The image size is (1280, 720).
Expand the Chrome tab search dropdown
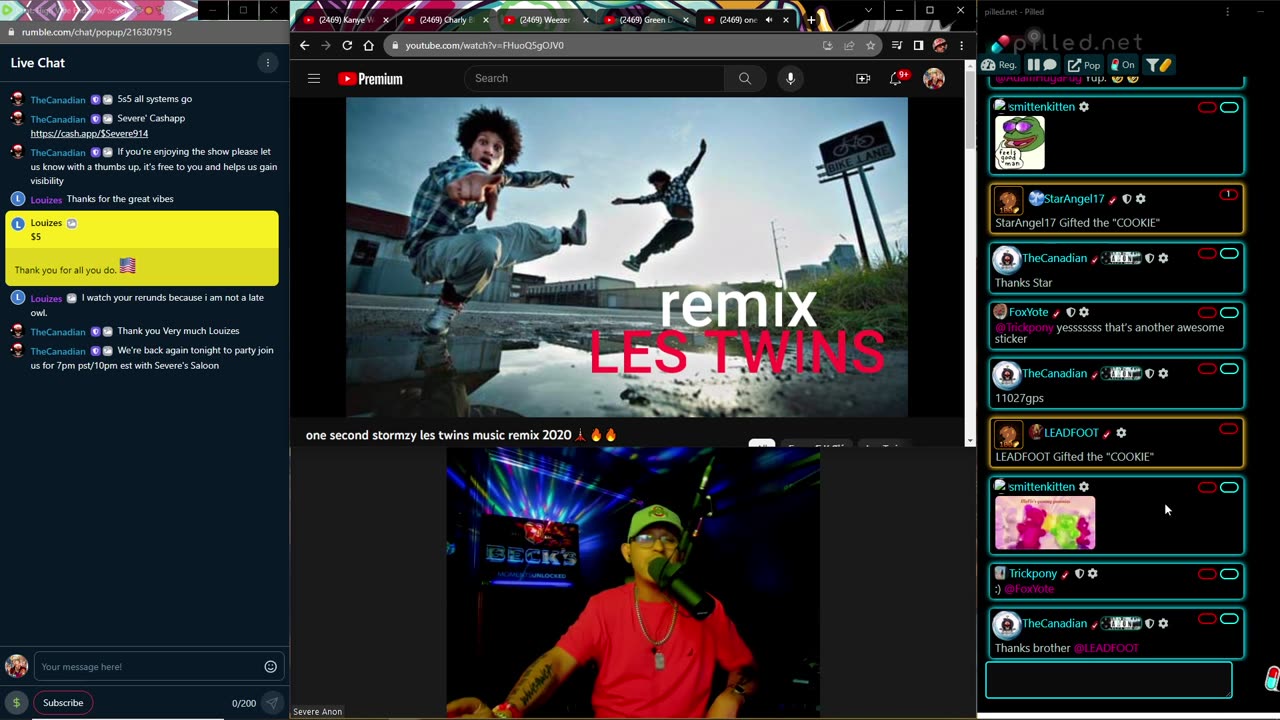click(868, 11)
